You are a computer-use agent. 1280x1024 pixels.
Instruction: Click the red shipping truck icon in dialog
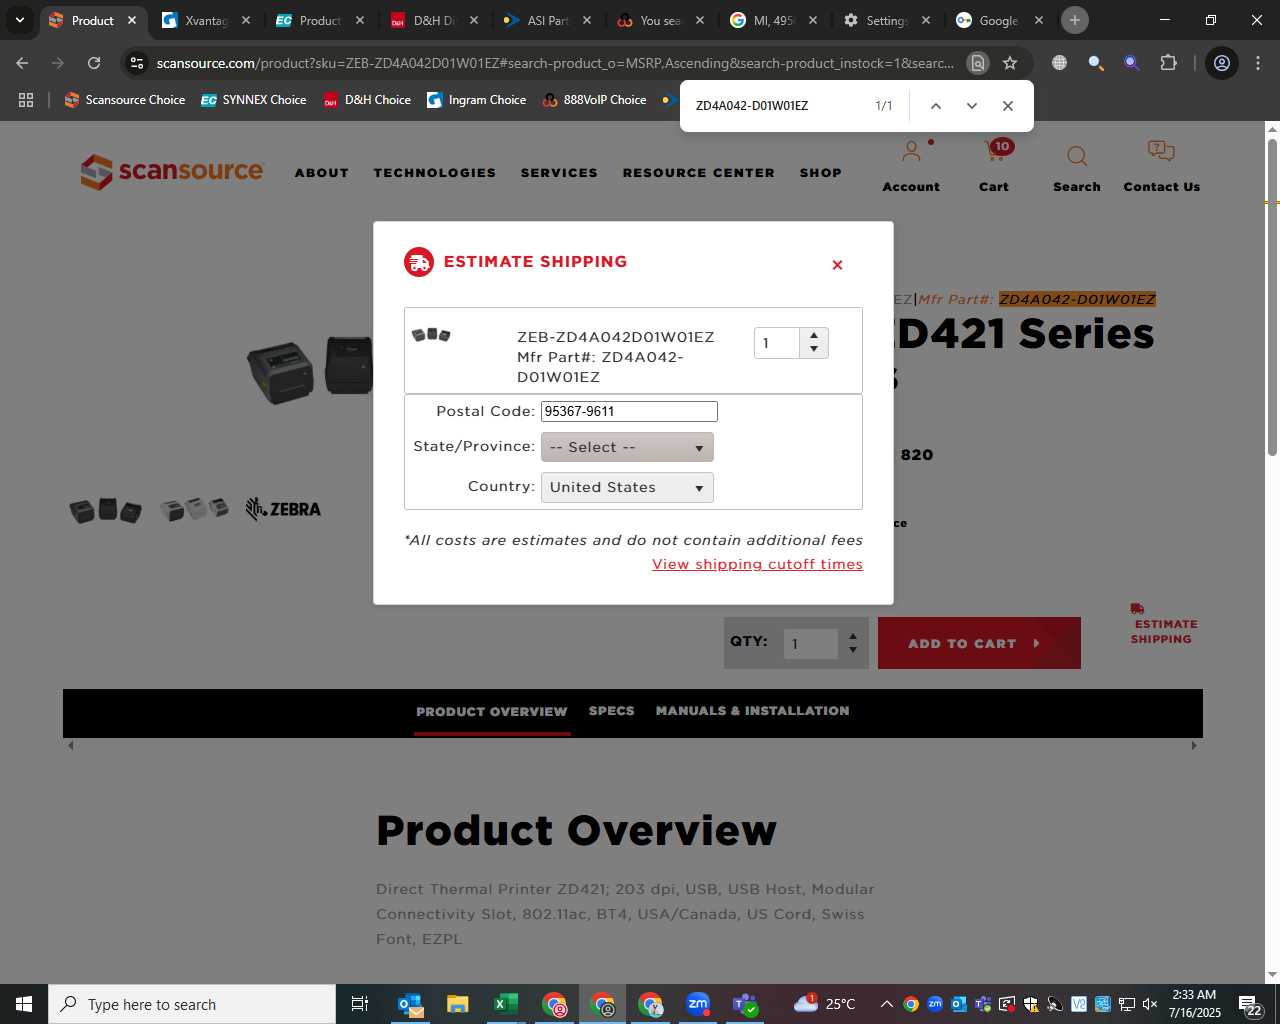pos(419,262)
